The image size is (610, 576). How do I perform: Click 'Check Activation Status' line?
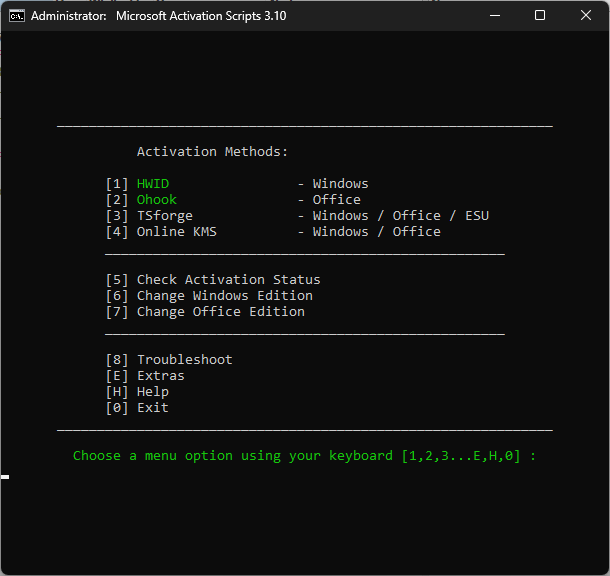[x=229, y=280]
